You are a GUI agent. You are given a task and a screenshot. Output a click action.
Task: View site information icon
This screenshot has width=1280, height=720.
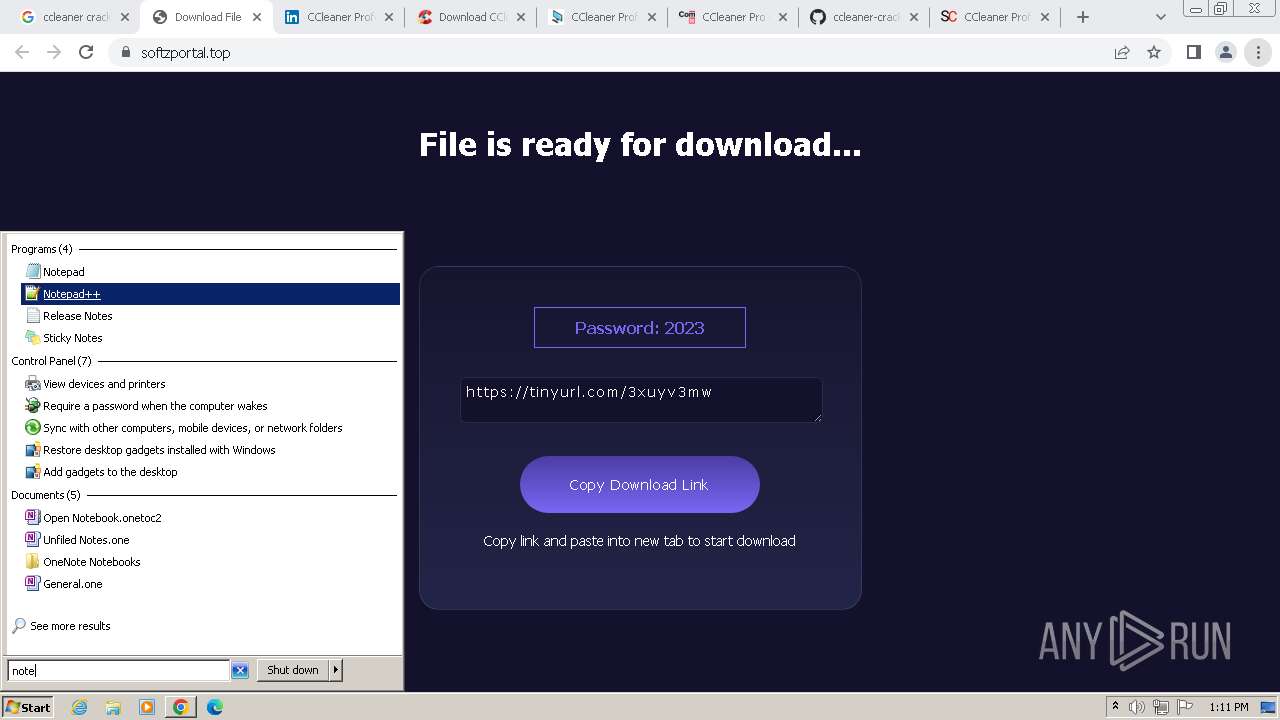click(125, 53)
